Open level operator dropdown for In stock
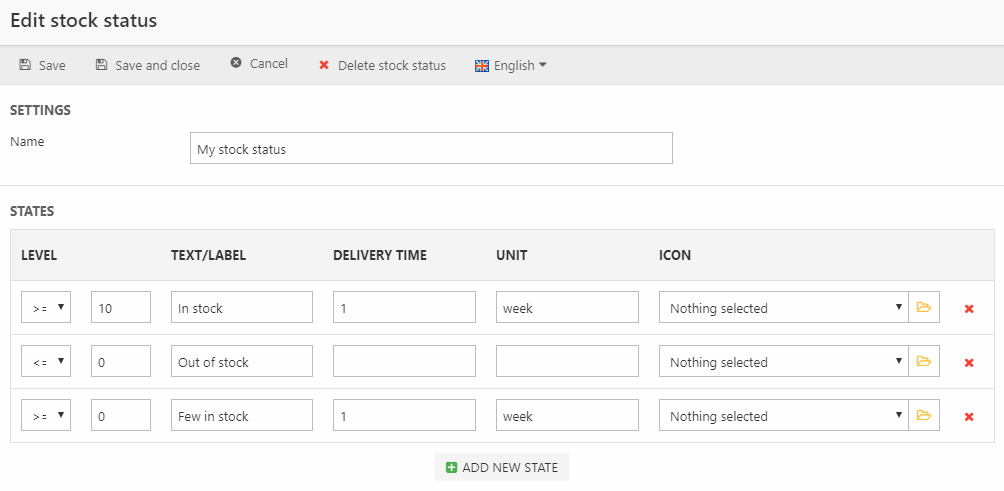The height and width of the screenshot is (491, 1004). (x=46, y=308)
